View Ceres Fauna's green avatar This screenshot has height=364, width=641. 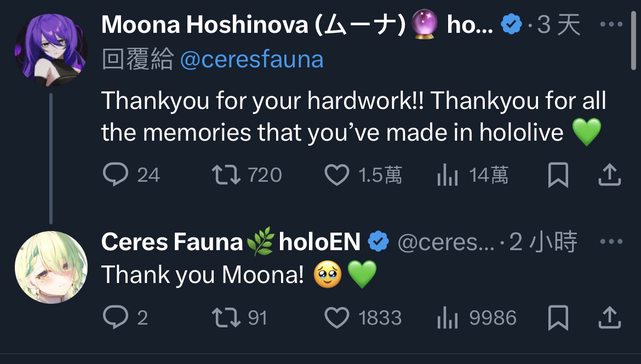pyautogui.click(x=51, y=267)
